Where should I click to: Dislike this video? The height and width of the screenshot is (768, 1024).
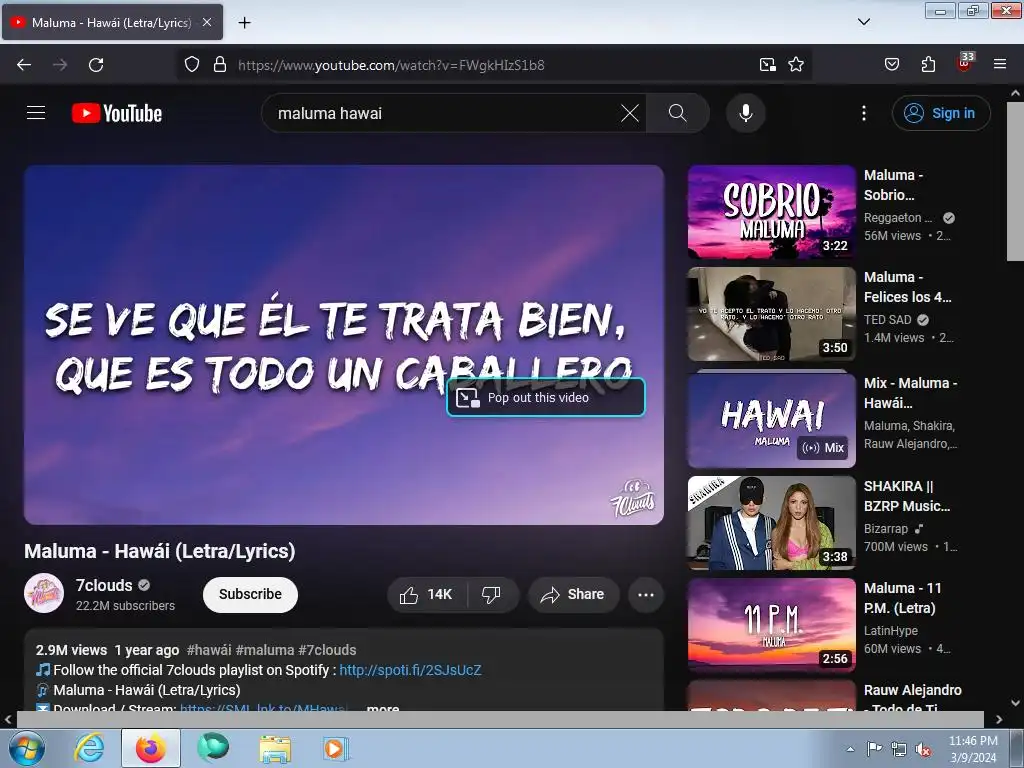[491, 594]
